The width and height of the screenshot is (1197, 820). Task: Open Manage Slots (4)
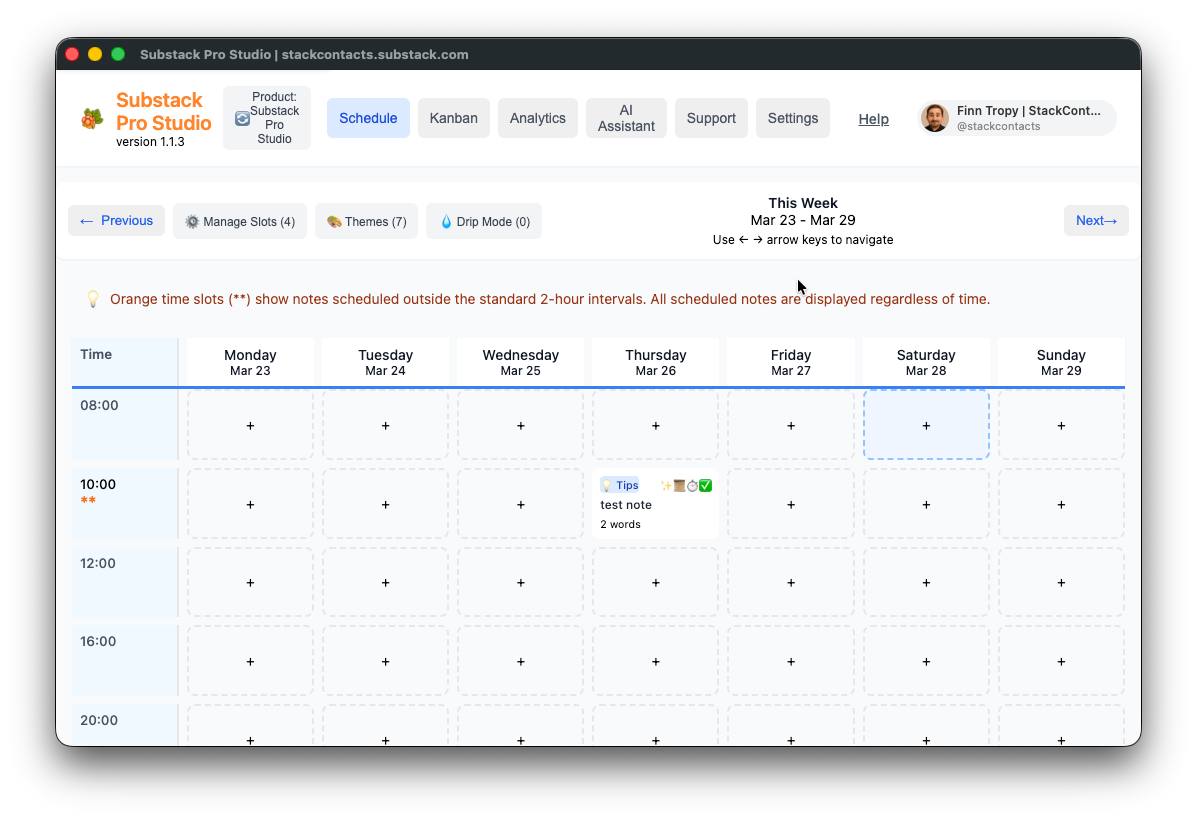(x=240, y=221)
